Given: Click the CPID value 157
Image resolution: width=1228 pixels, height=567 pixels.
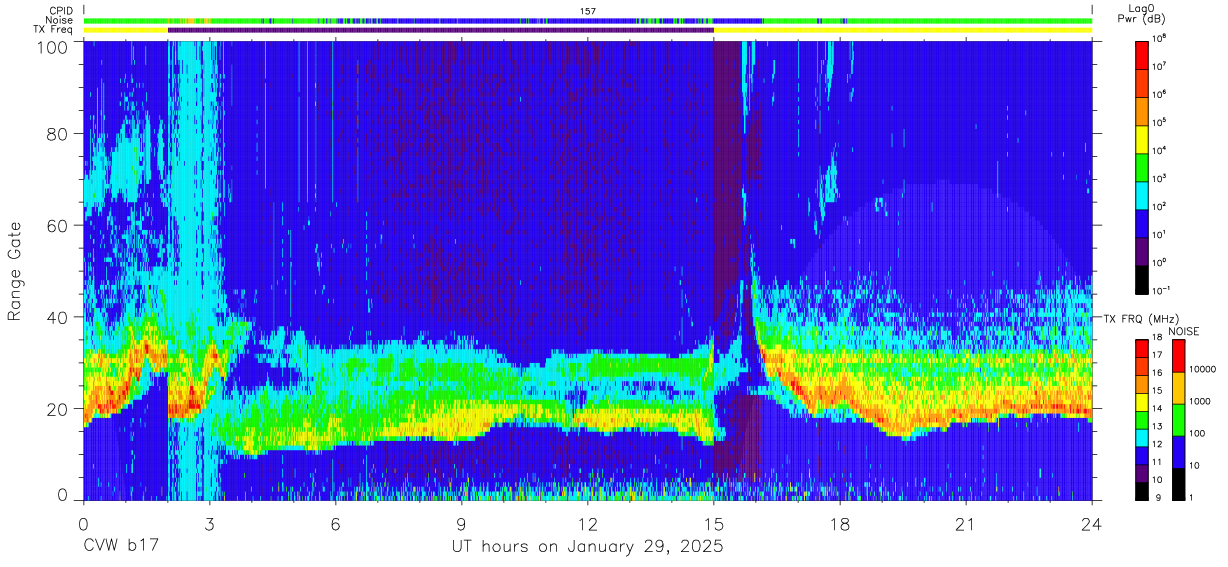Looking at the screenshot, I should click(x=587, y=10).
